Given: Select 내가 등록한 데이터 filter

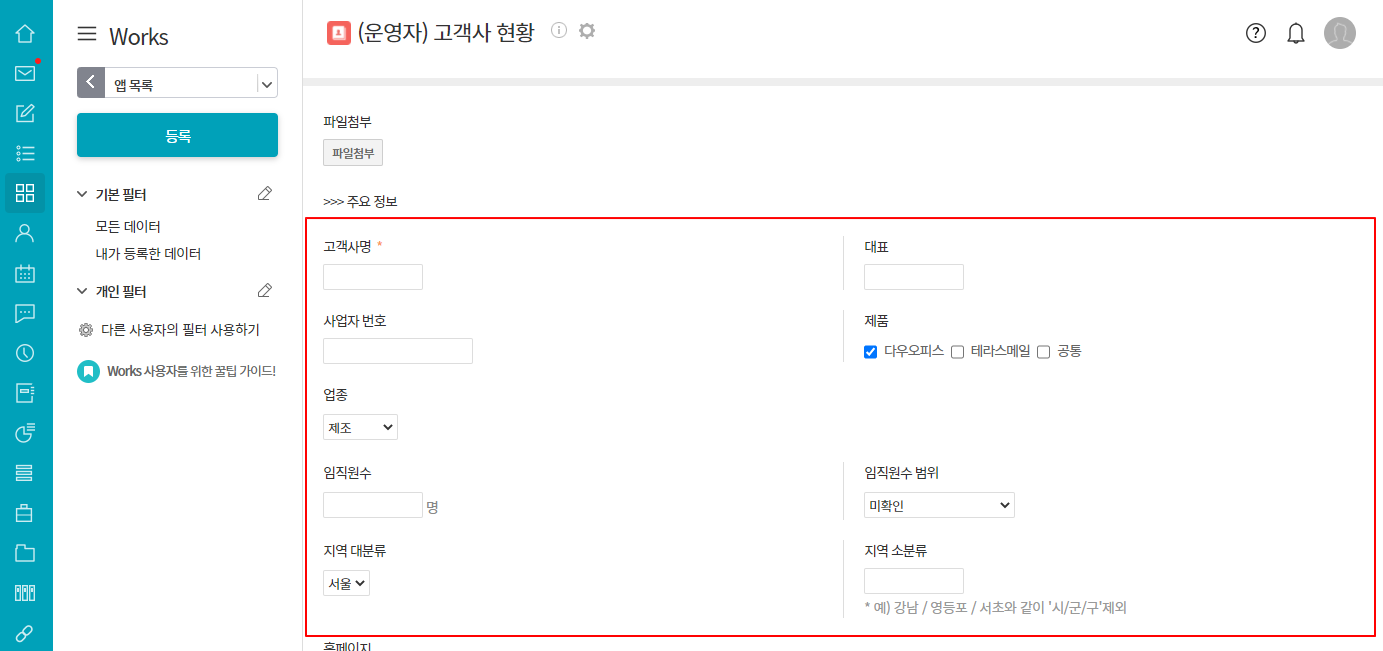Looking at the screenshot, I should click(148, 254).
